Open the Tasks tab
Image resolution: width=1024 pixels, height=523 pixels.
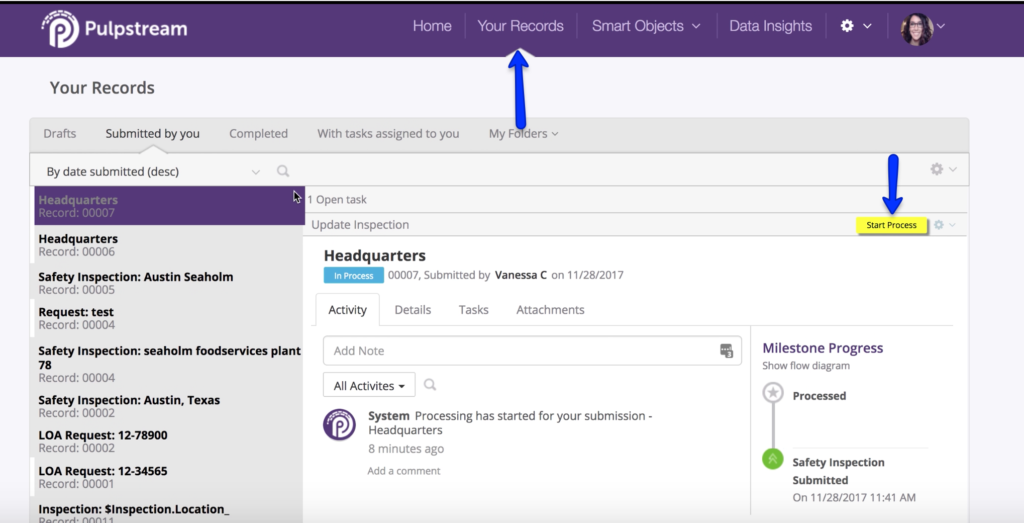click(x=473, y=309)
